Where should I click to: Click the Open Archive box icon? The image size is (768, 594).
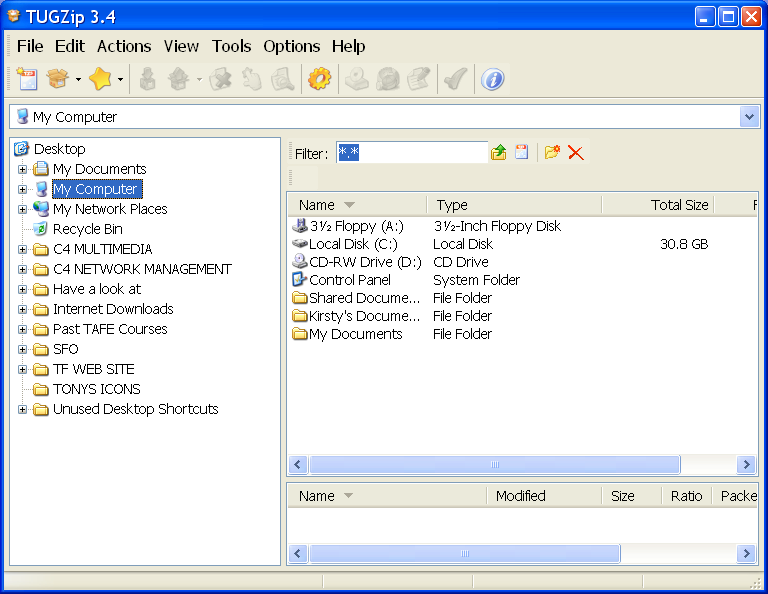point(58,78)
